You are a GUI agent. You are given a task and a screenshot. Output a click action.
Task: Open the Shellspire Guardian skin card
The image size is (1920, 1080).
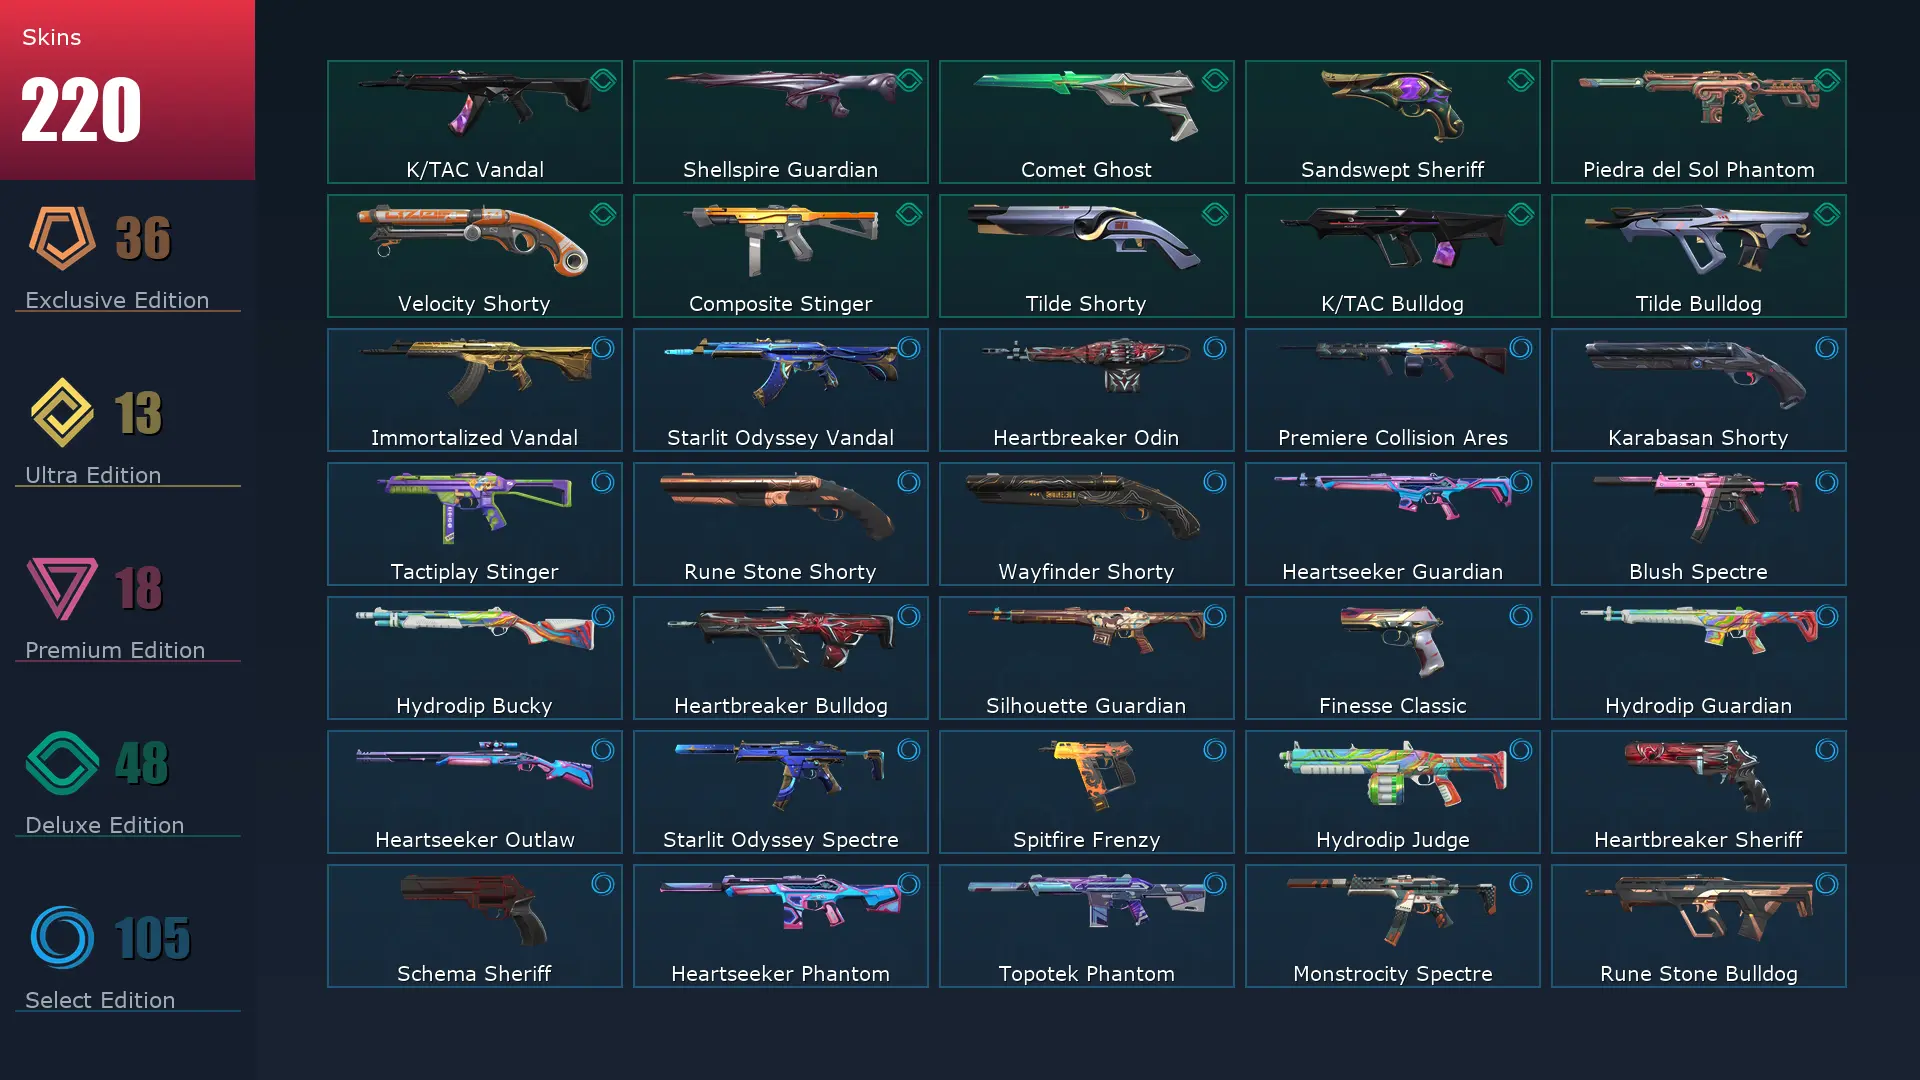pyautogui.click(x=781, y=122)
